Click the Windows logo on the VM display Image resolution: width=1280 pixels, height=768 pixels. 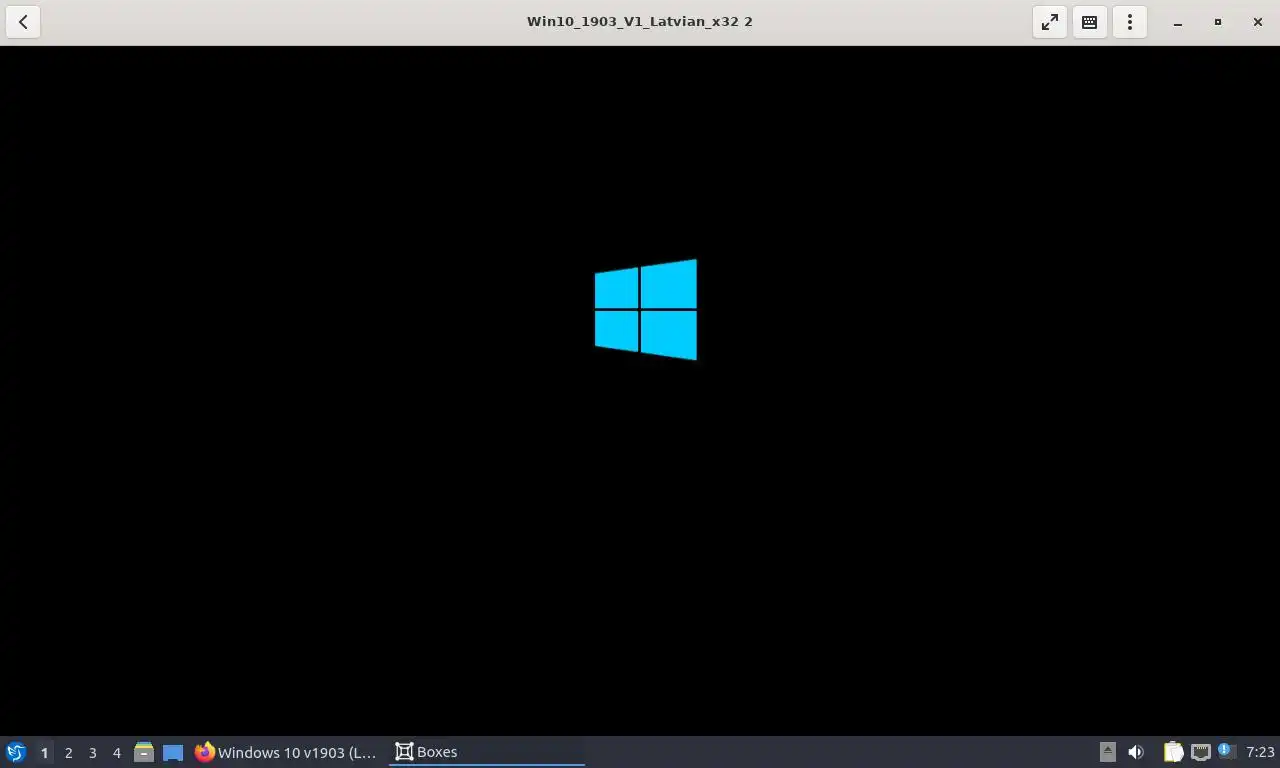(646, 310)
